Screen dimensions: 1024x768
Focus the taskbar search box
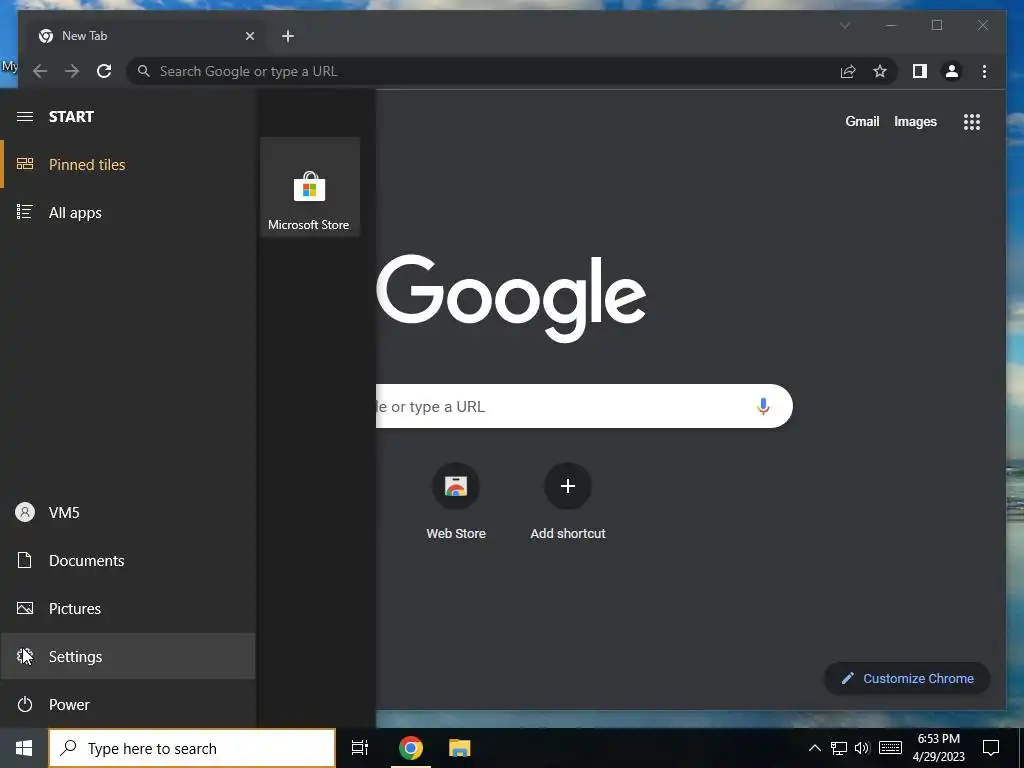pos(192,748)
